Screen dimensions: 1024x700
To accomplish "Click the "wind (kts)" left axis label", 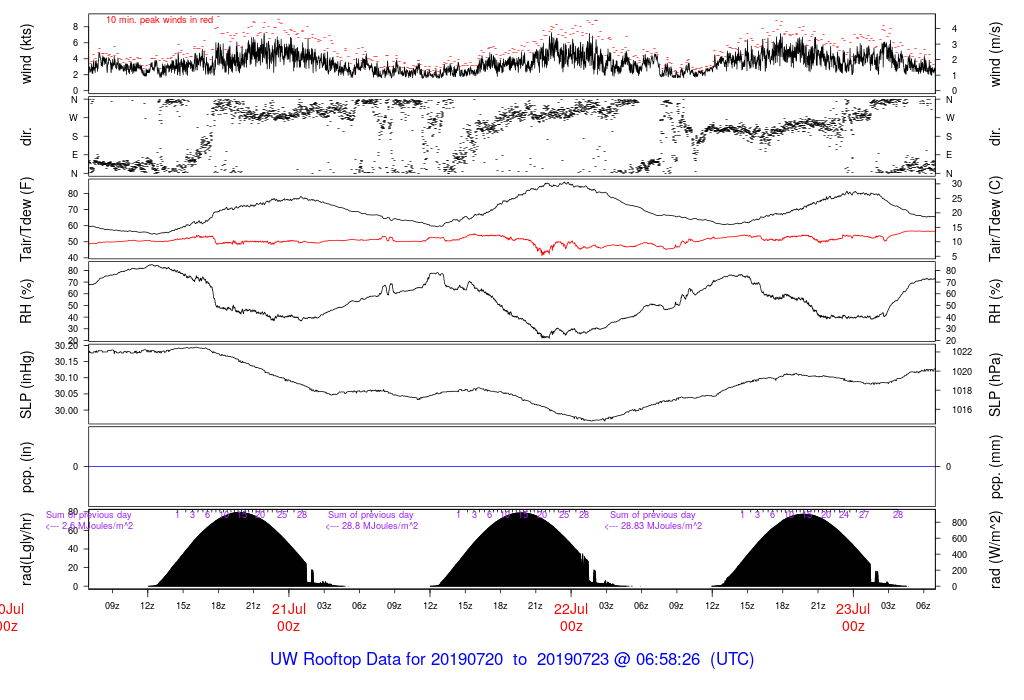I will 27,54.
